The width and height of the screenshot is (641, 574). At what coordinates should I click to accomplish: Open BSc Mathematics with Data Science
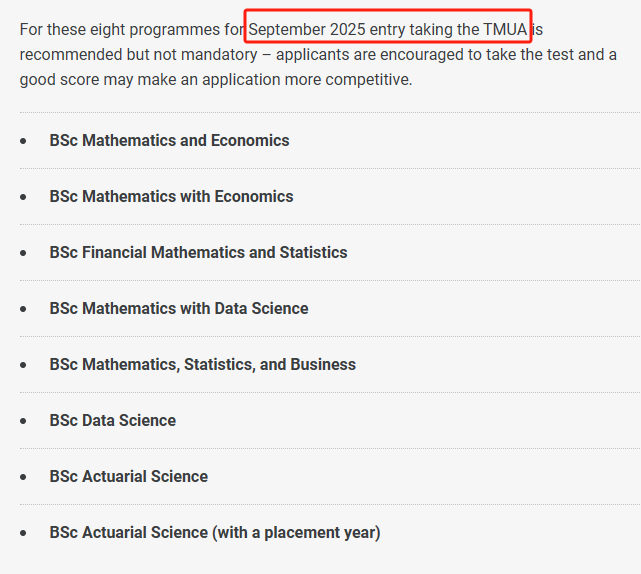point(179,308)
